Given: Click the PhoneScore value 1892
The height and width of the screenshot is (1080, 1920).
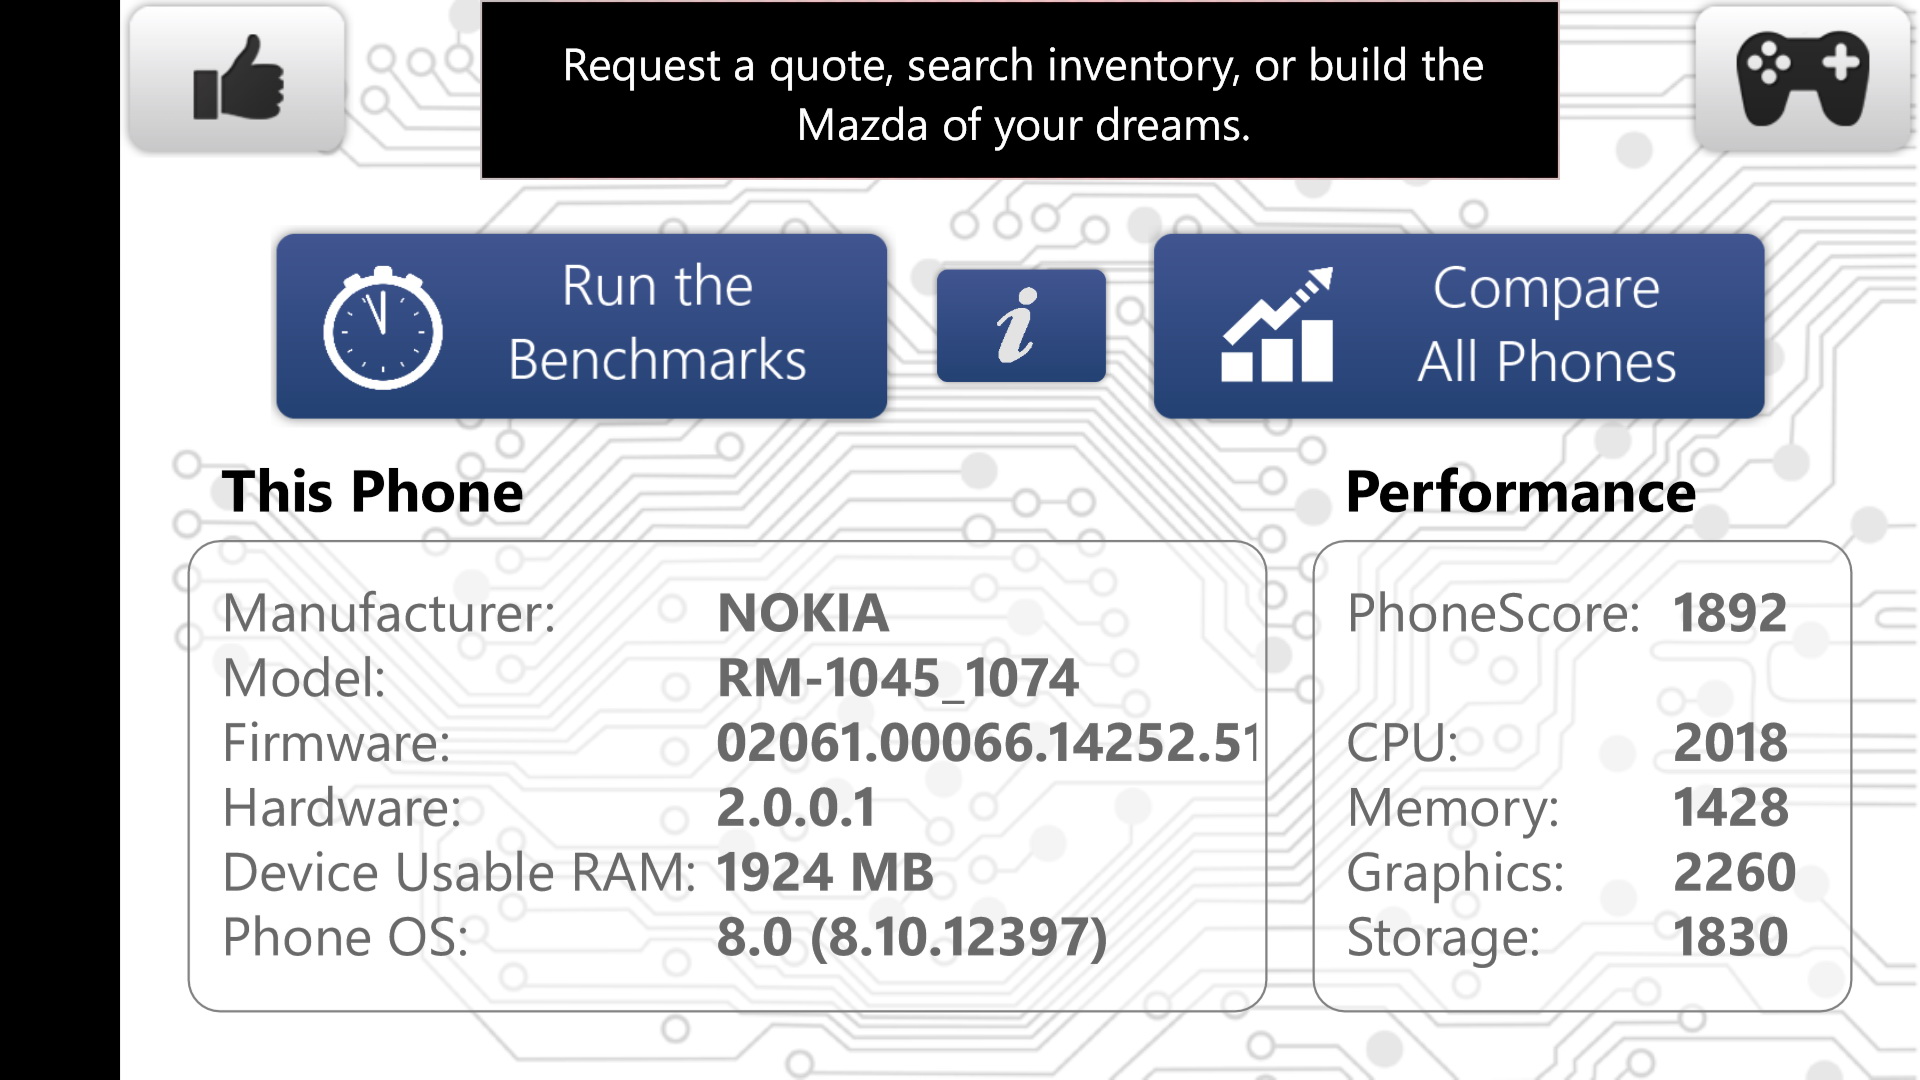Looking at the screenshot, I should (1729, 613).
